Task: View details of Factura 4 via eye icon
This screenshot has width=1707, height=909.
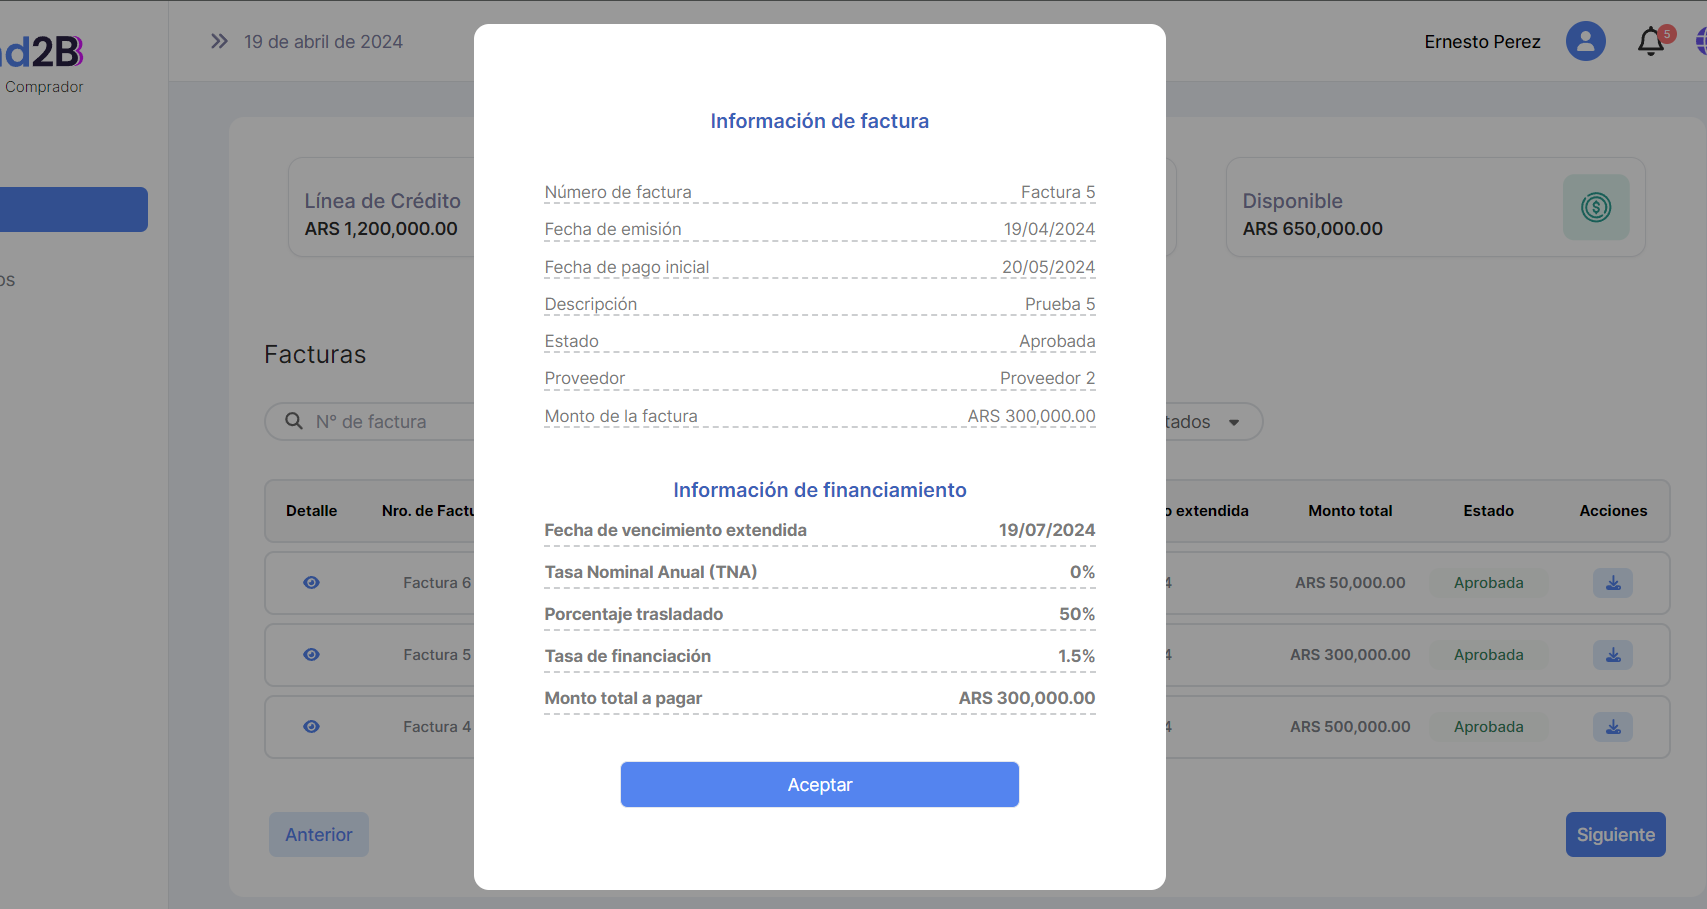Action: click(x=311, y=727)
